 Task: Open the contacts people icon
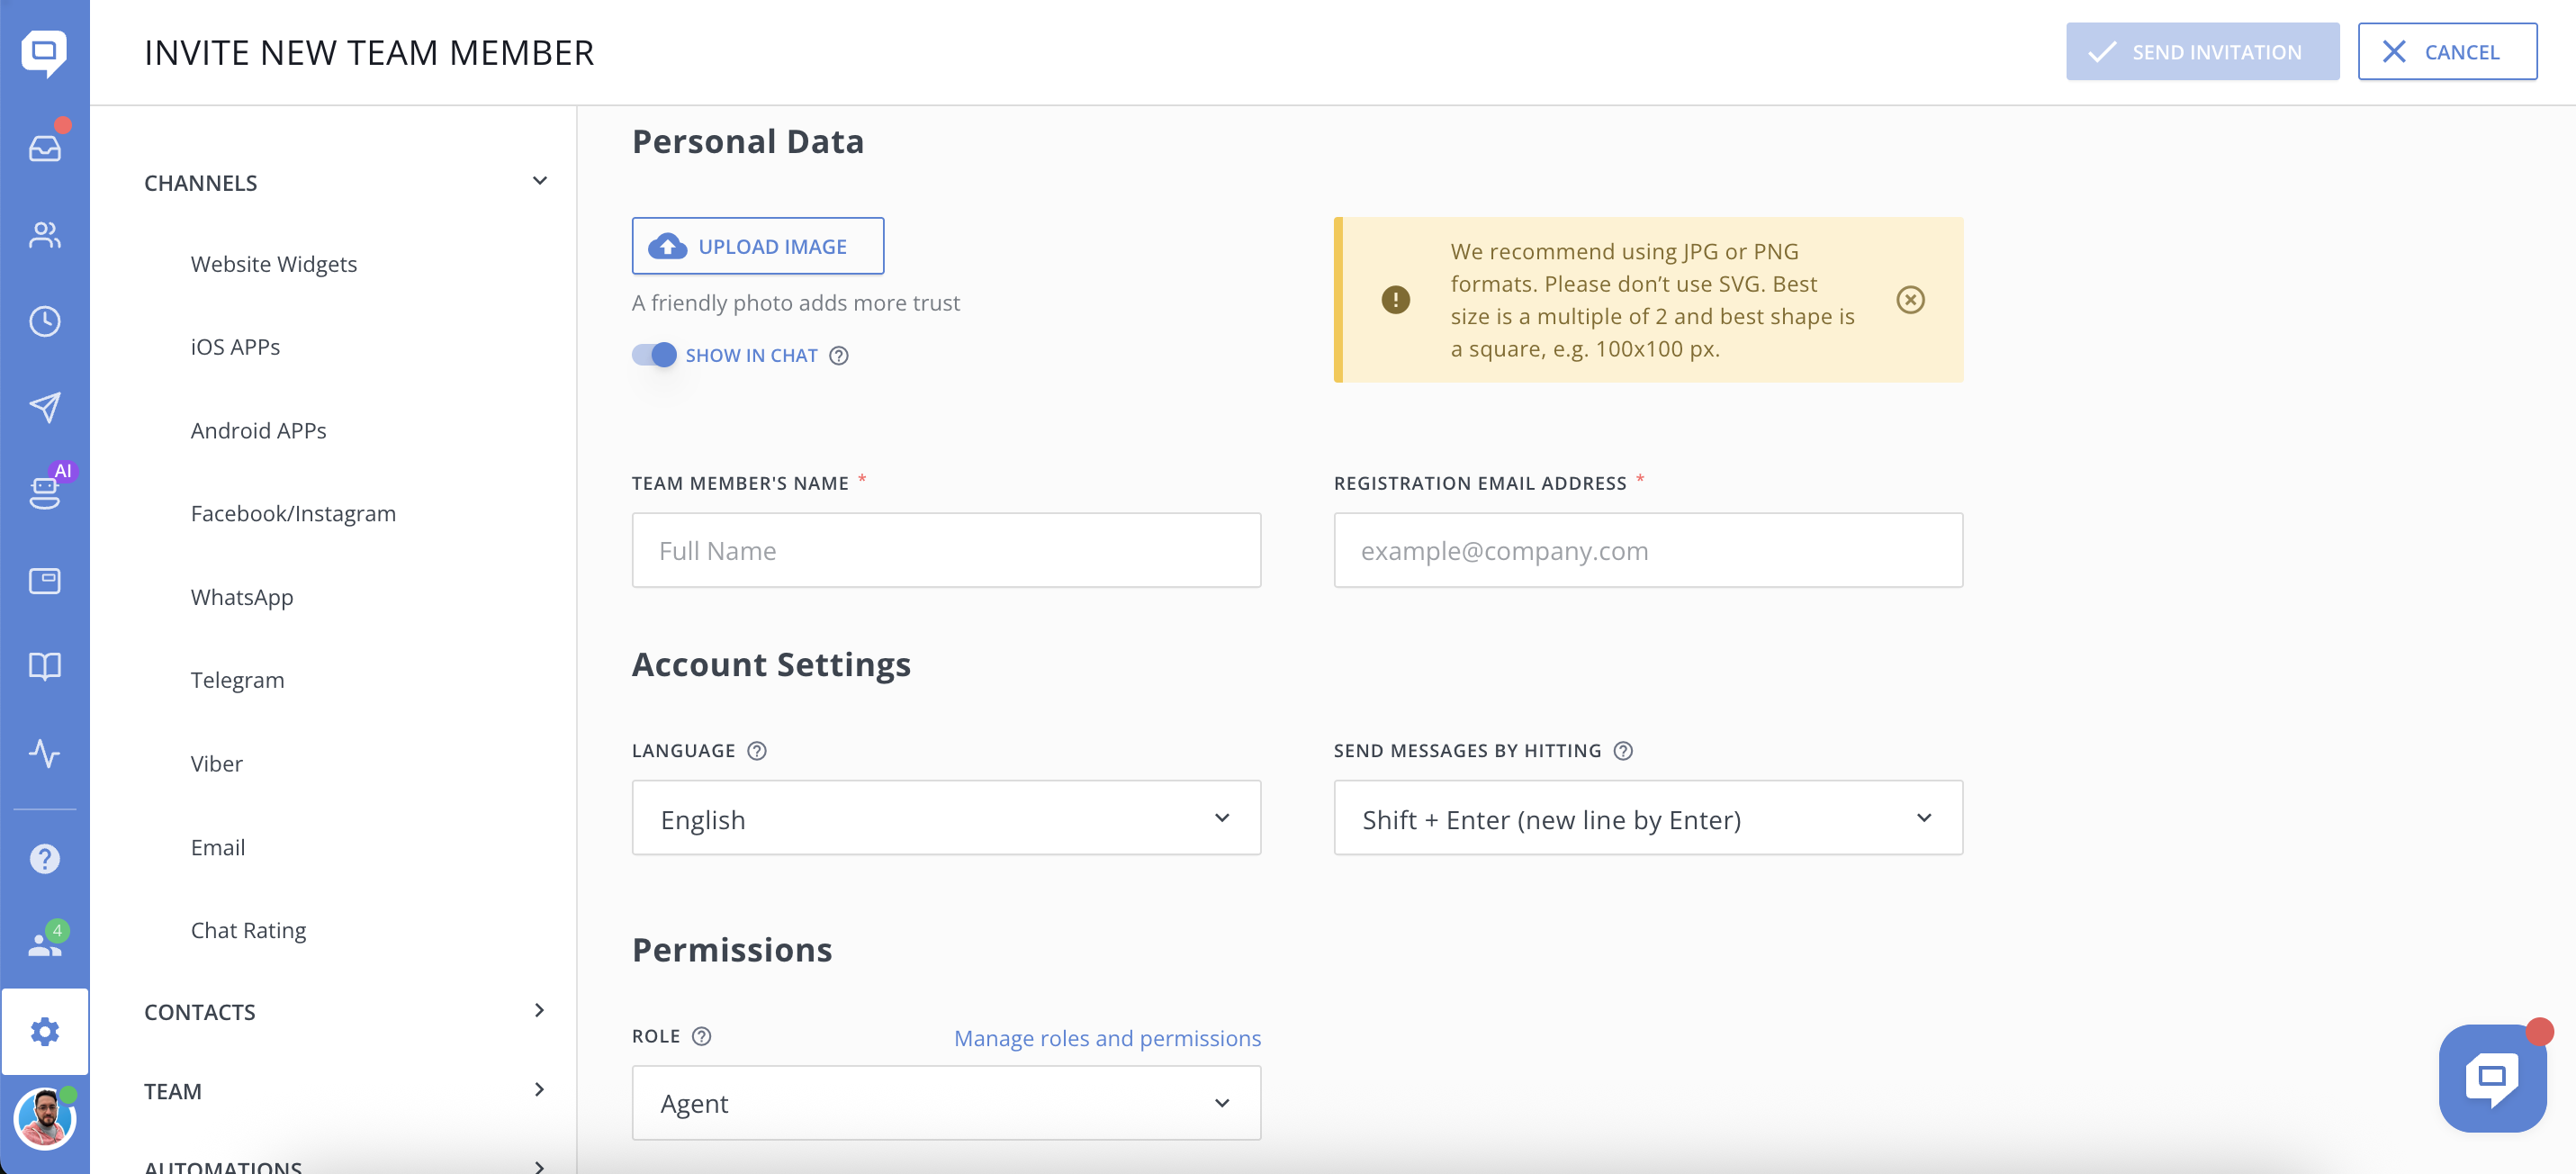[44, 235]
